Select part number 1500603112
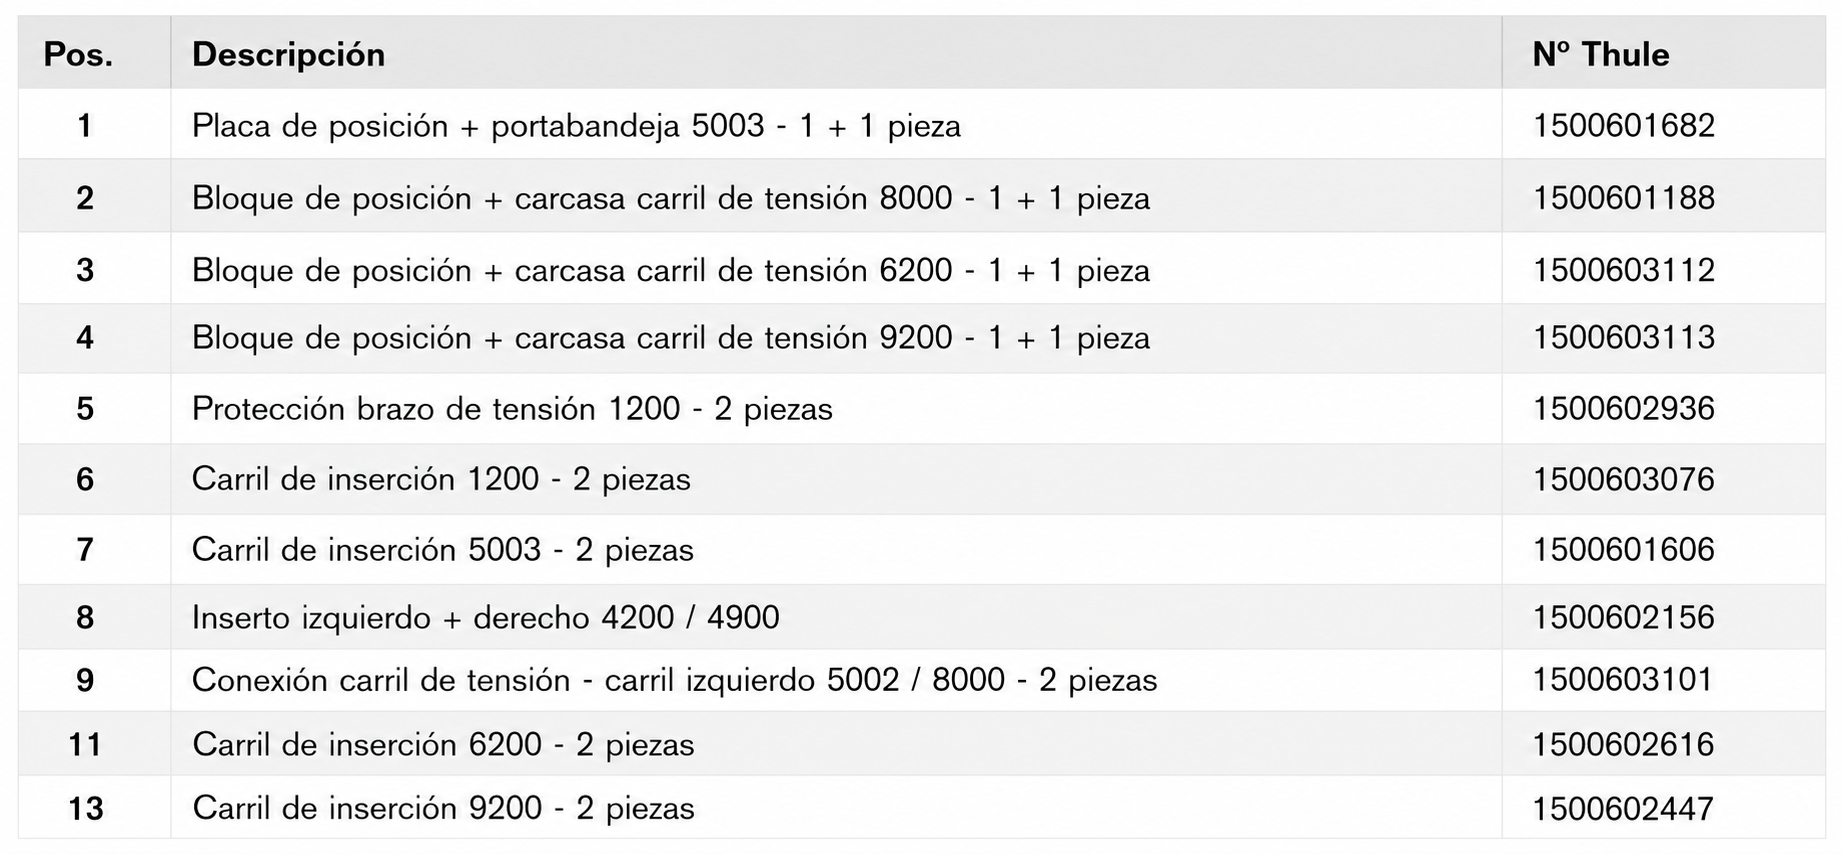 click(x=1623, y=270)
